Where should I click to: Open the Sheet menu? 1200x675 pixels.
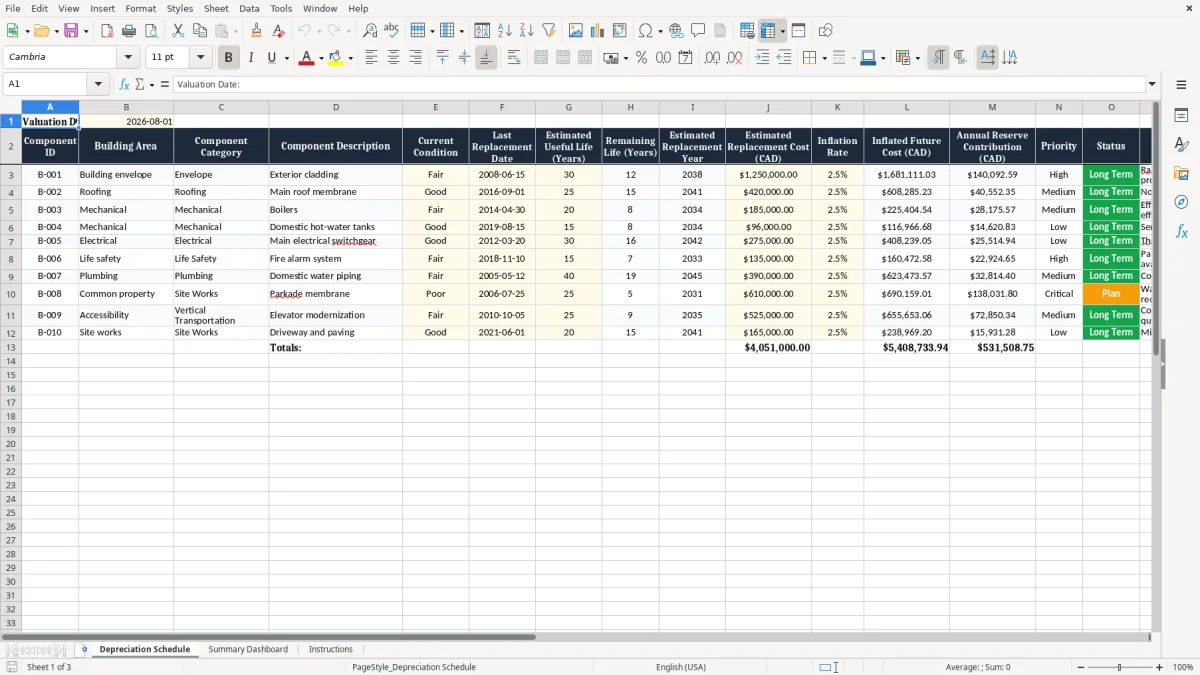pyautogui.click(x=216, y=8)
